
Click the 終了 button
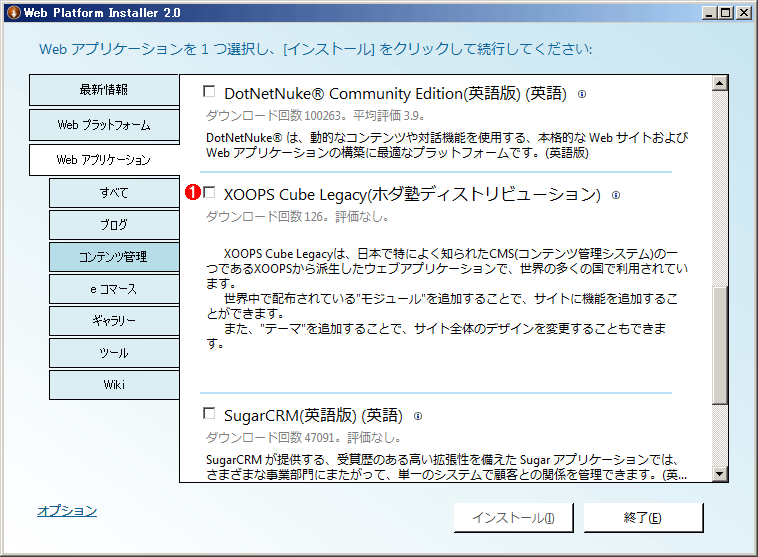(643, 518)
